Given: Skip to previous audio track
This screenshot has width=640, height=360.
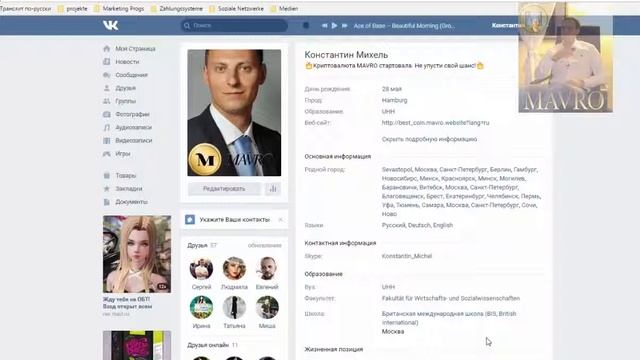Looking at the screenshot, I should [x=324, y=25].
